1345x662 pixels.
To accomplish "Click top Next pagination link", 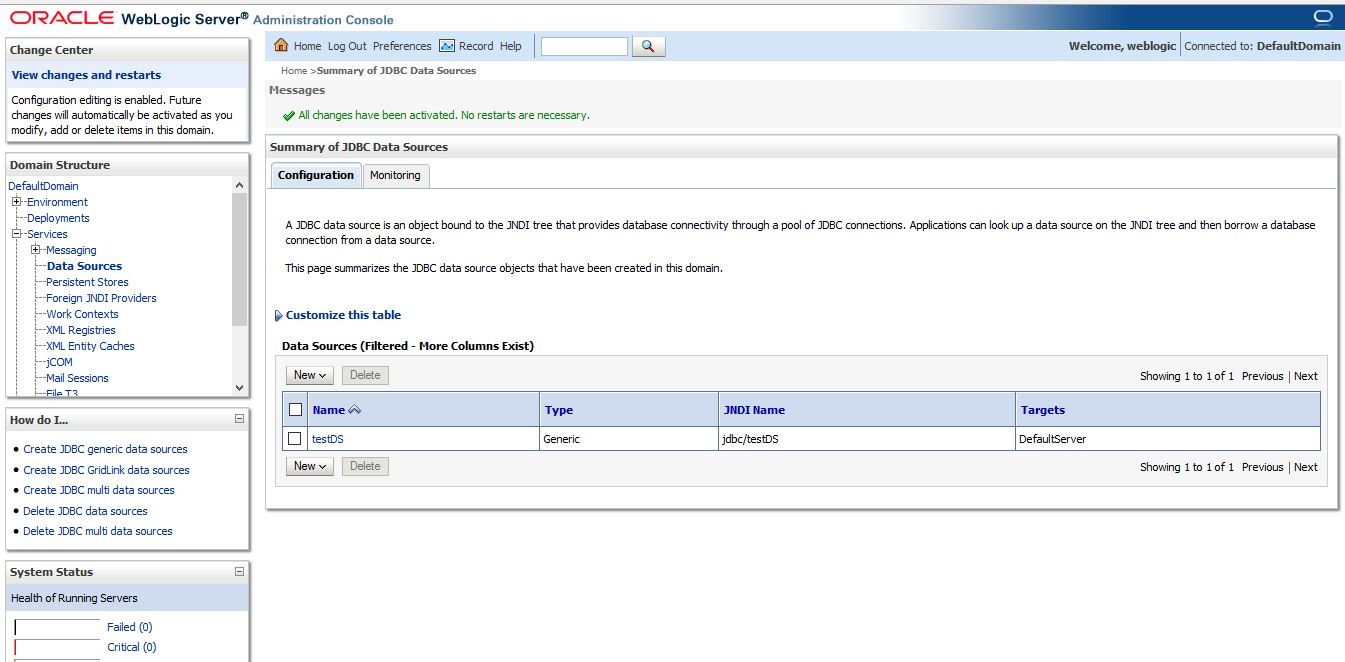I will point(1306,376).
